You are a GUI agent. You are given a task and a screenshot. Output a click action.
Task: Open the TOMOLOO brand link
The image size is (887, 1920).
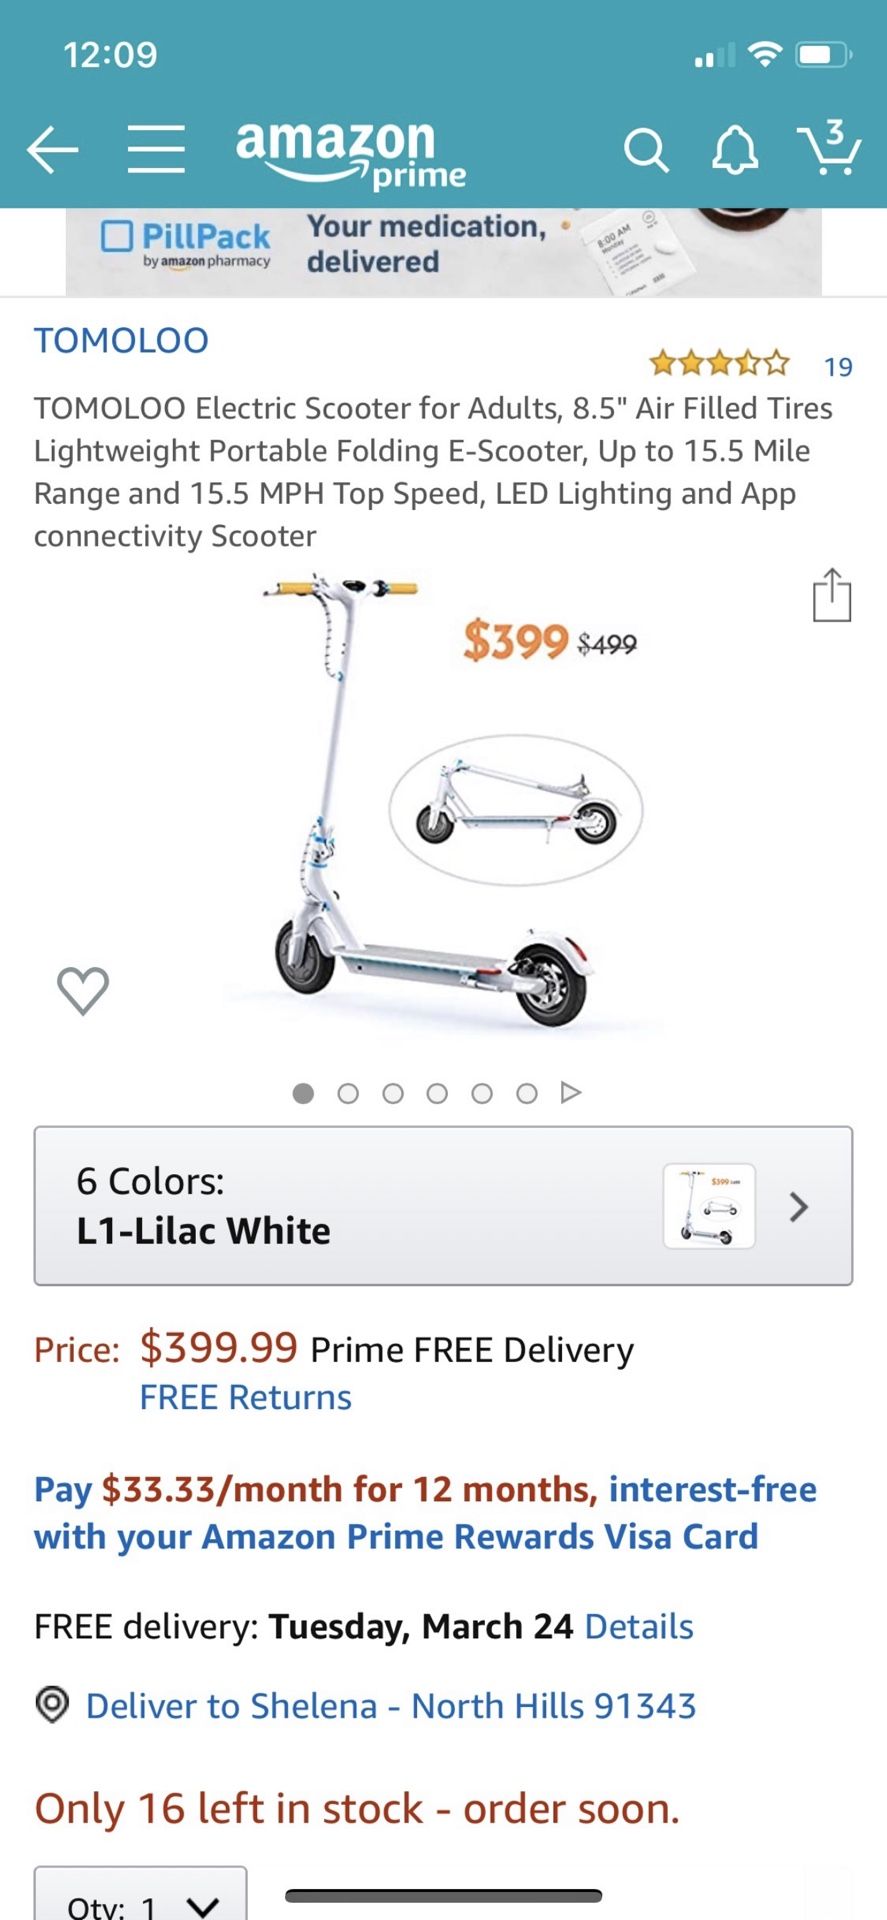(x=121, y=341)
